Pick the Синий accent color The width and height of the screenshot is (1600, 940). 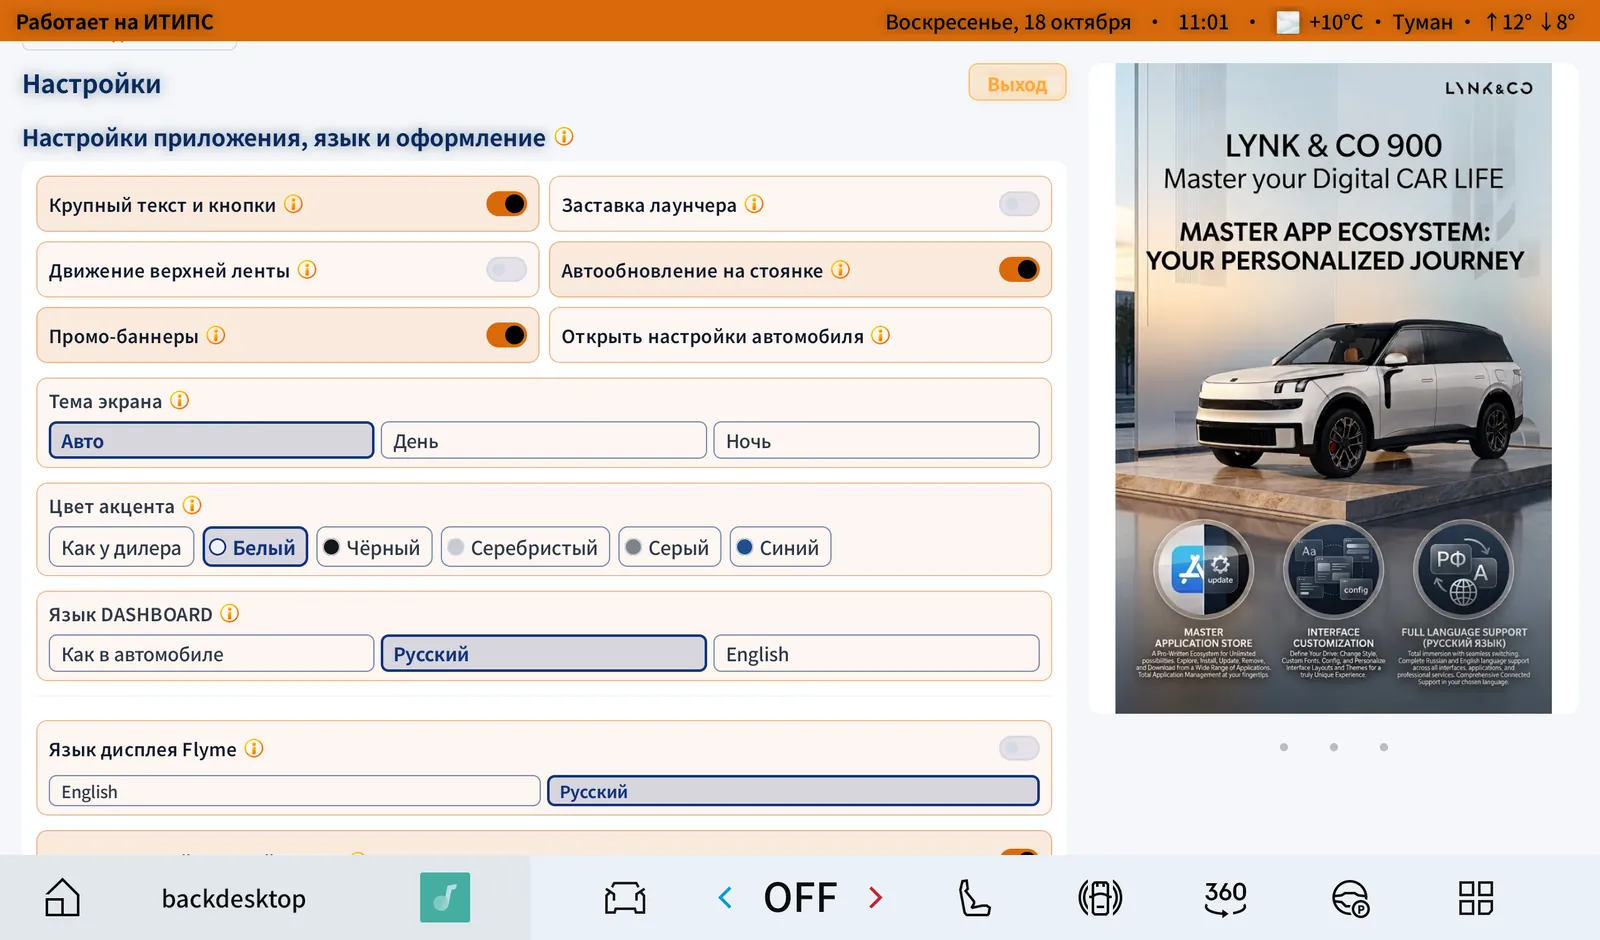click(780, 548)
